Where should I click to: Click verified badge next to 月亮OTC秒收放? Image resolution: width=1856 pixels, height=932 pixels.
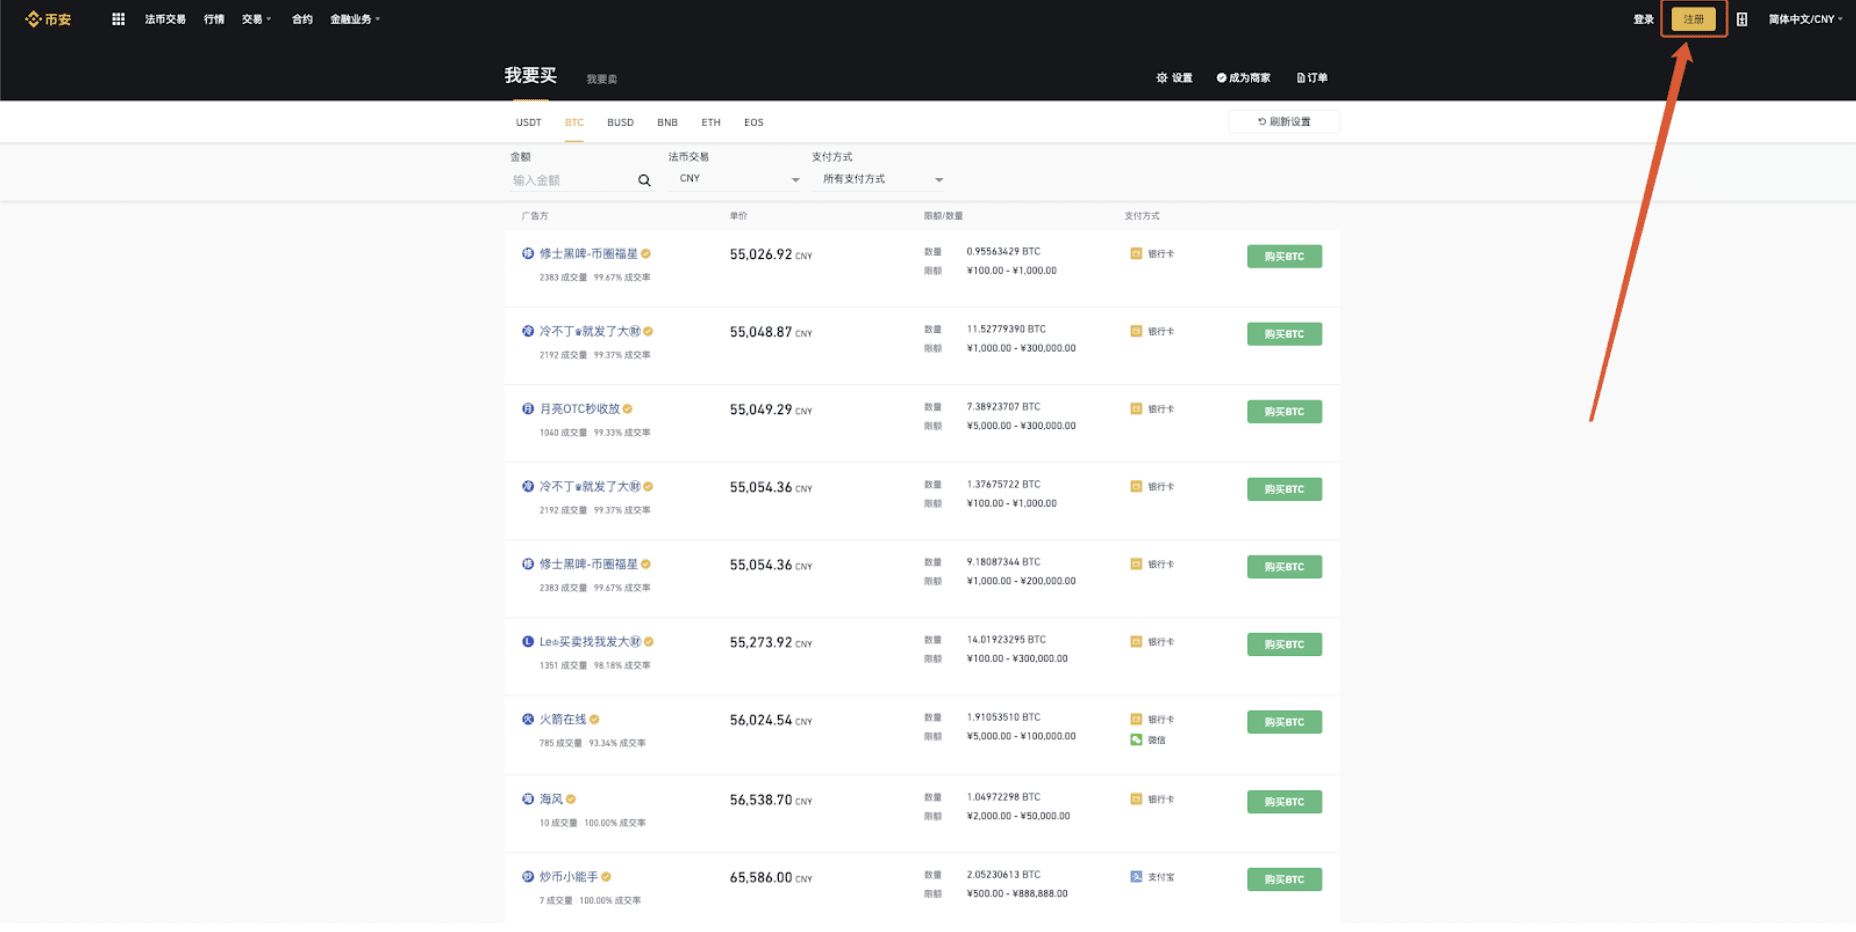(627, 409)
